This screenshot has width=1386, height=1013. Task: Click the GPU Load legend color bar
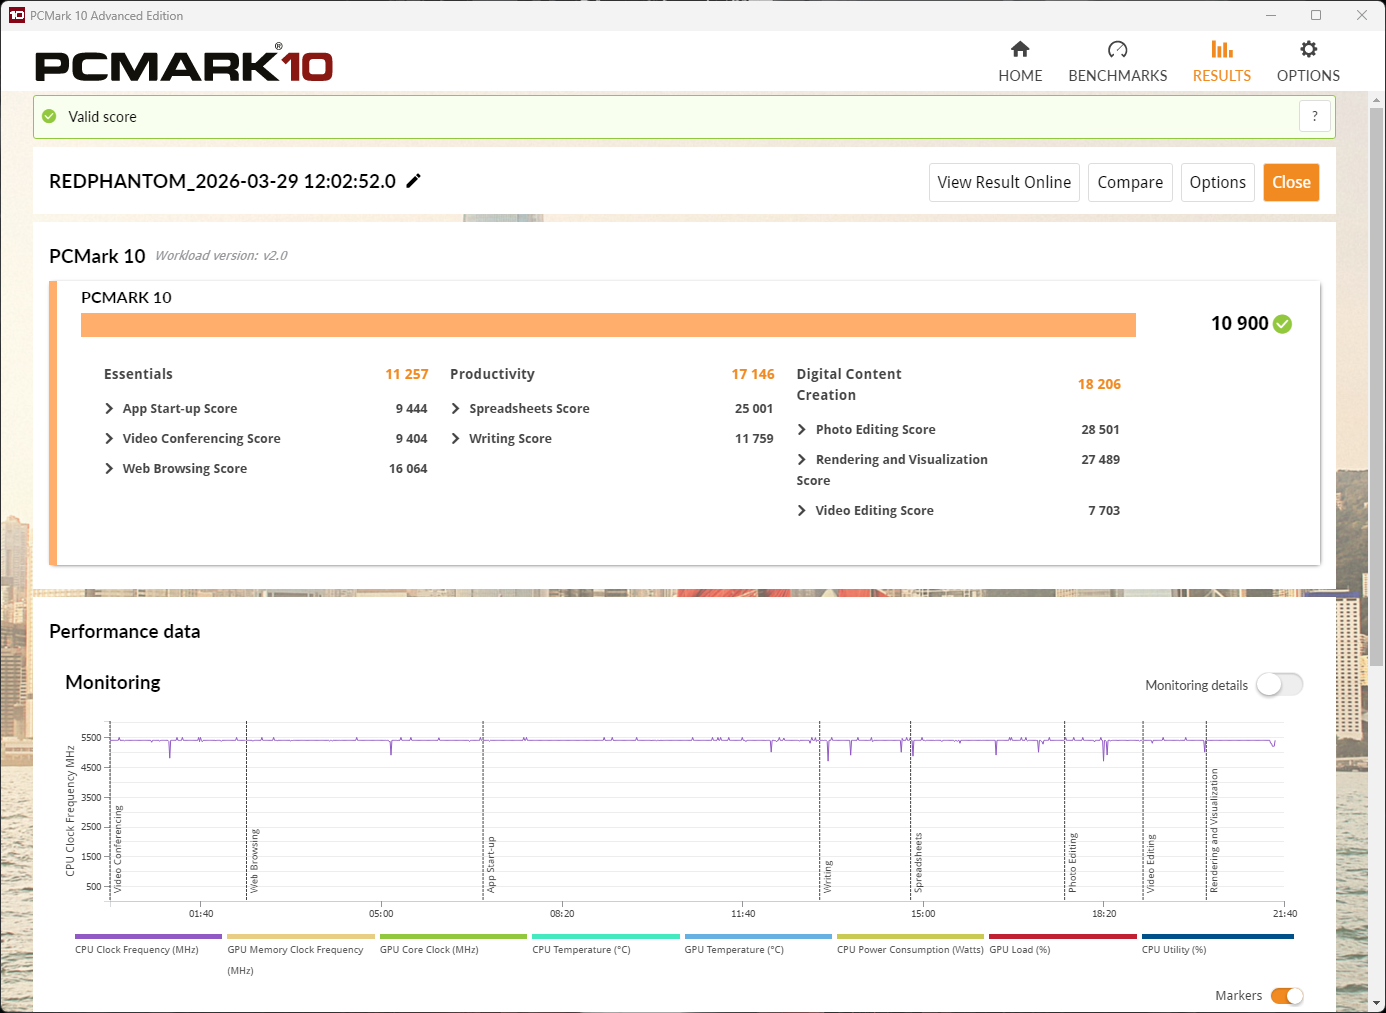coord(1062,937)
